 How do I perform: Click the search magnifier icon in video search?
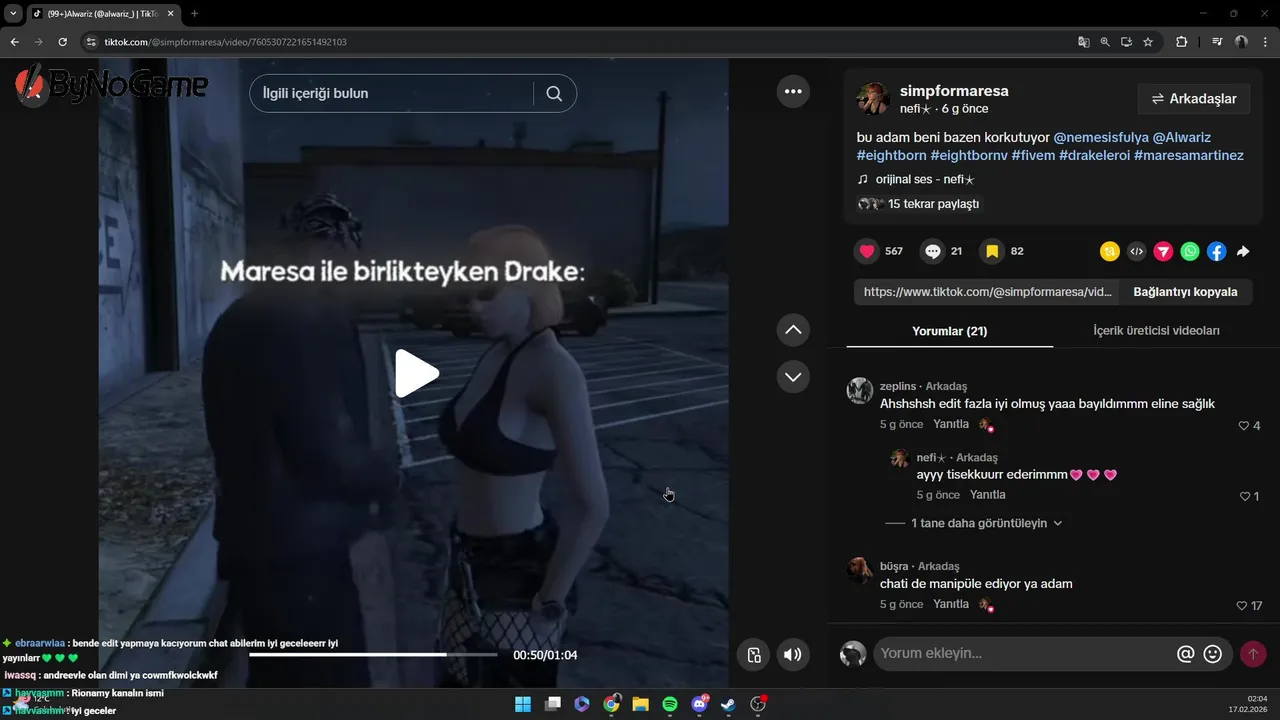pos(554,93)
